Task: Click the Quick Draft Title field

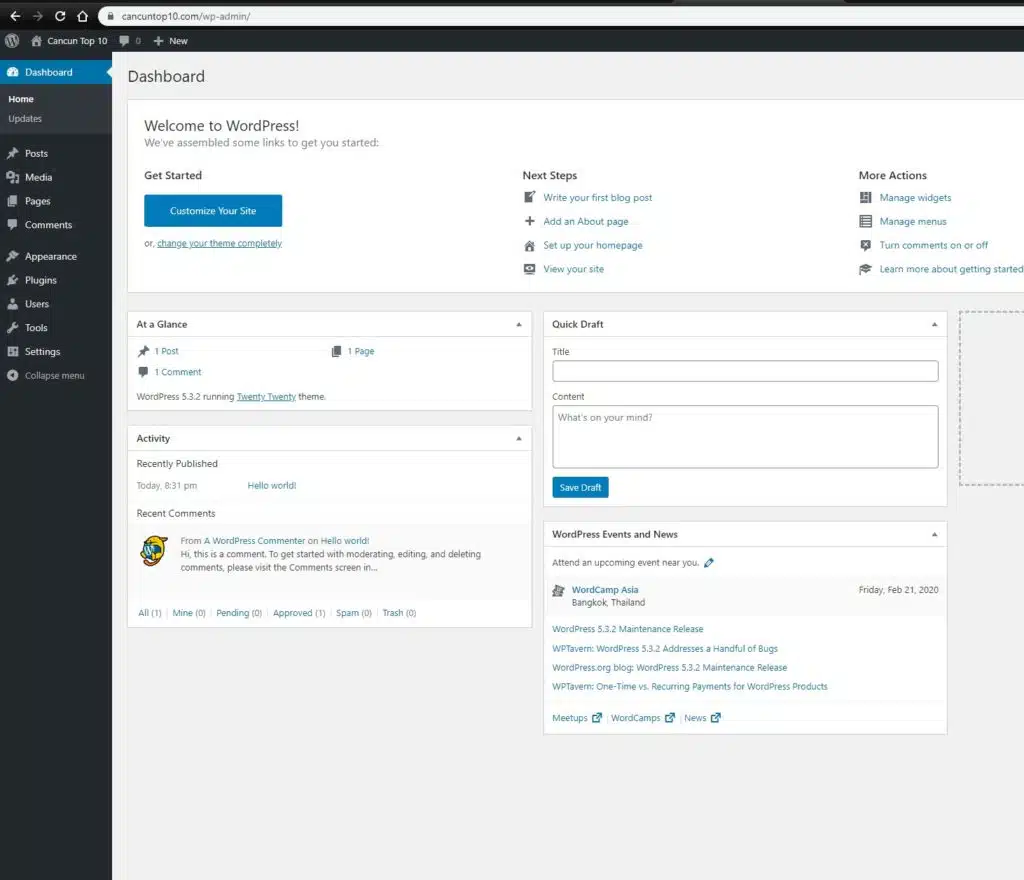Action: point(745,371)
